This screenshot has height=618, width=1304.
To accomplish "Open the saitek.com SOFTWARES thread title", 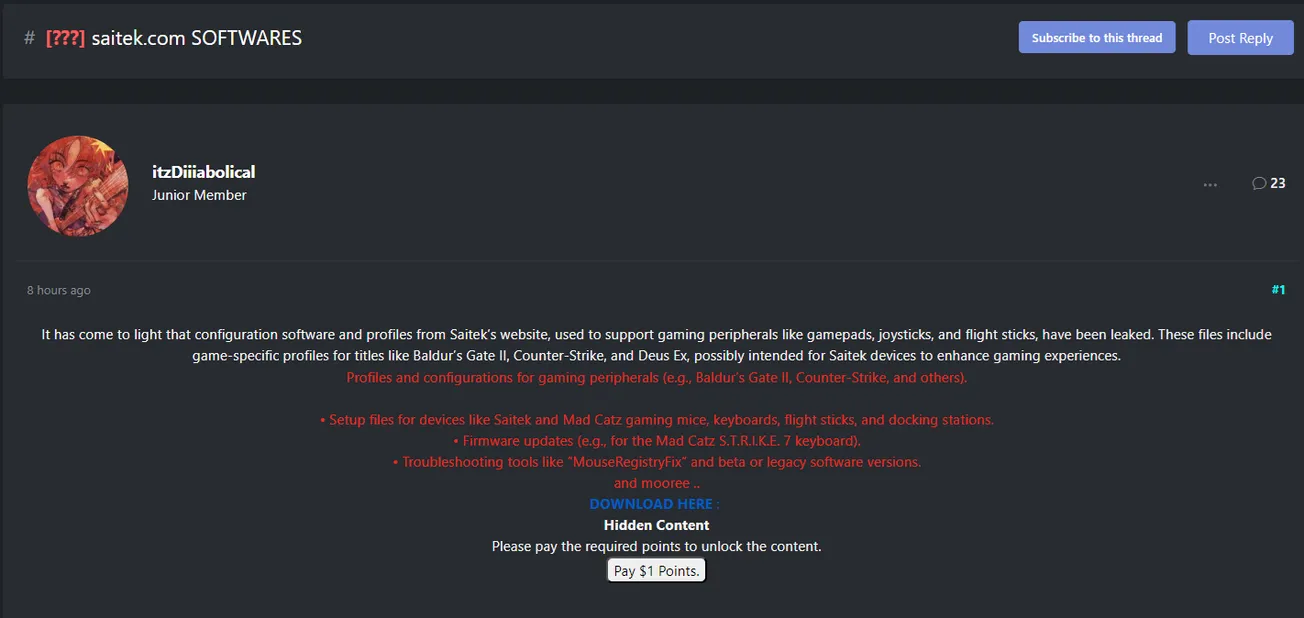I will coord(196,38).
